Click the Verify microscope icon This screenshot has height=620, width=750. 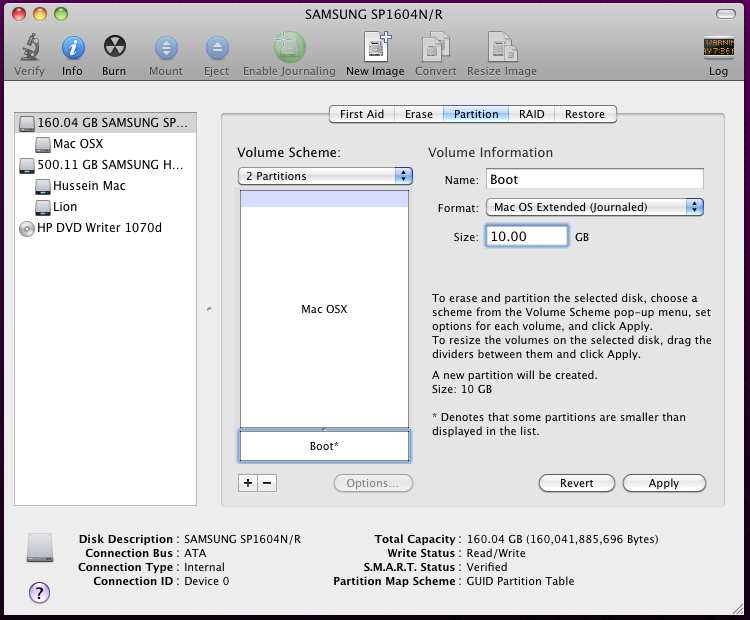[x=30, y=47]
